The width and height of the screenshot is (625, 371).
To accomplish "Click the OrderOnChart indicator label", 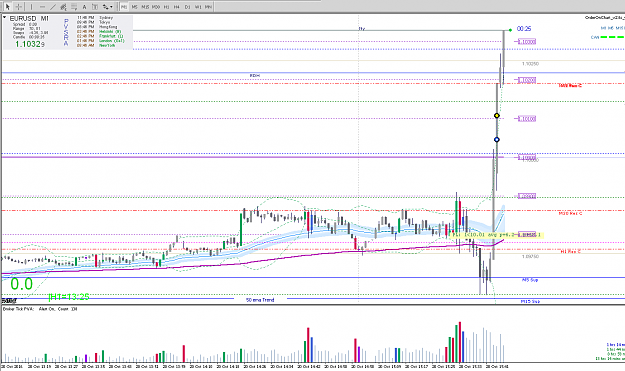I will (604, 18).
